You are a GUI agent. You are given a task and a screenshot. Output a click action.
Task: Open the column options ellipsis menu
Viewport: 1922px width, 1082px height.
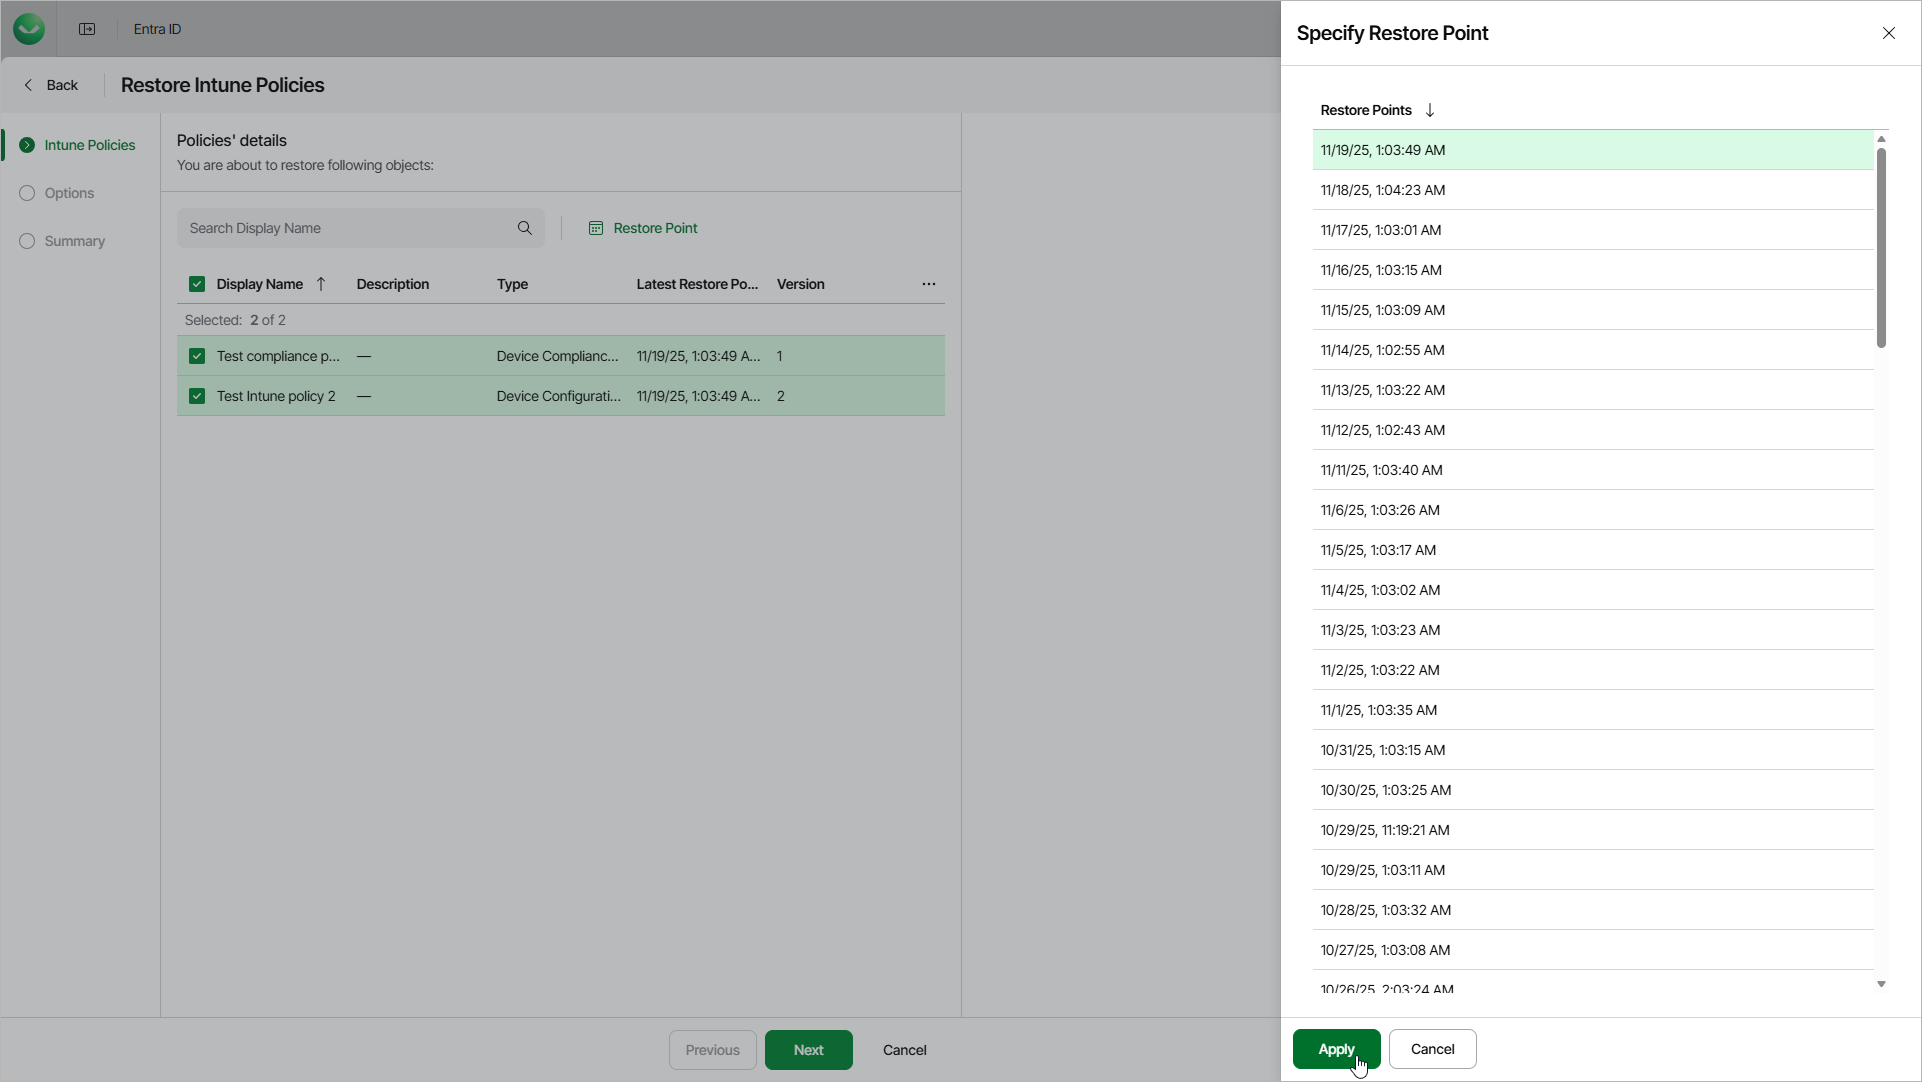click(929, 284)
